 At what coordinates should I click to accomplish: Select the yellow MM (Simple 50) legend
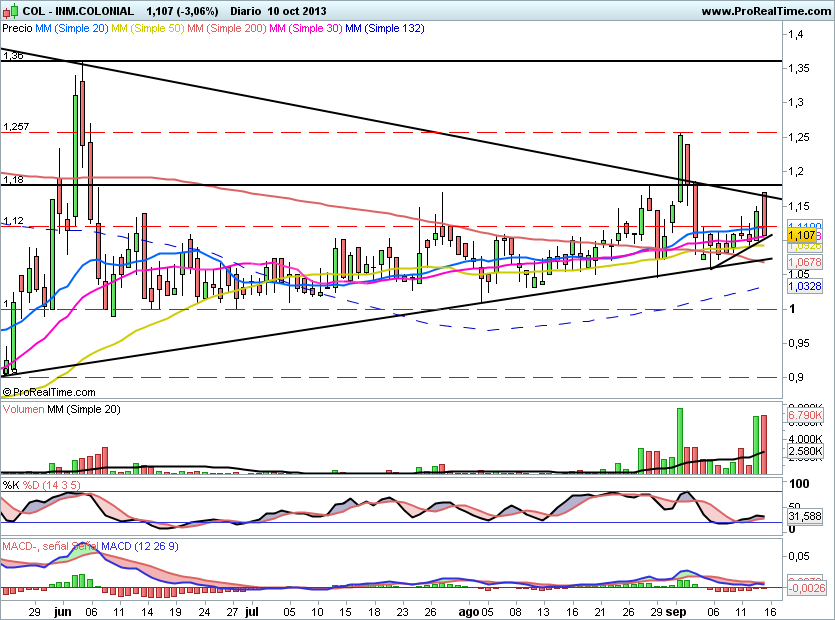tap(147, 29)
